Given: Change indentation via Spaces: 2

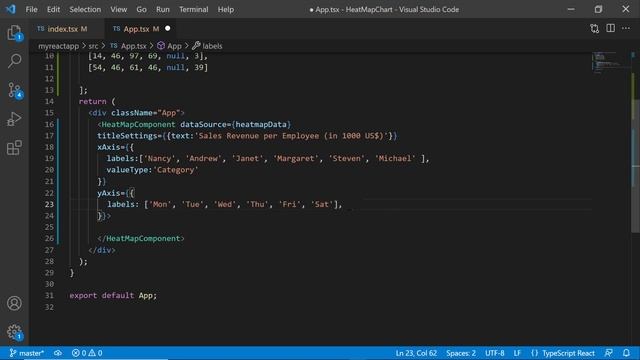Looking at the screenshot, I should [461, 353].
